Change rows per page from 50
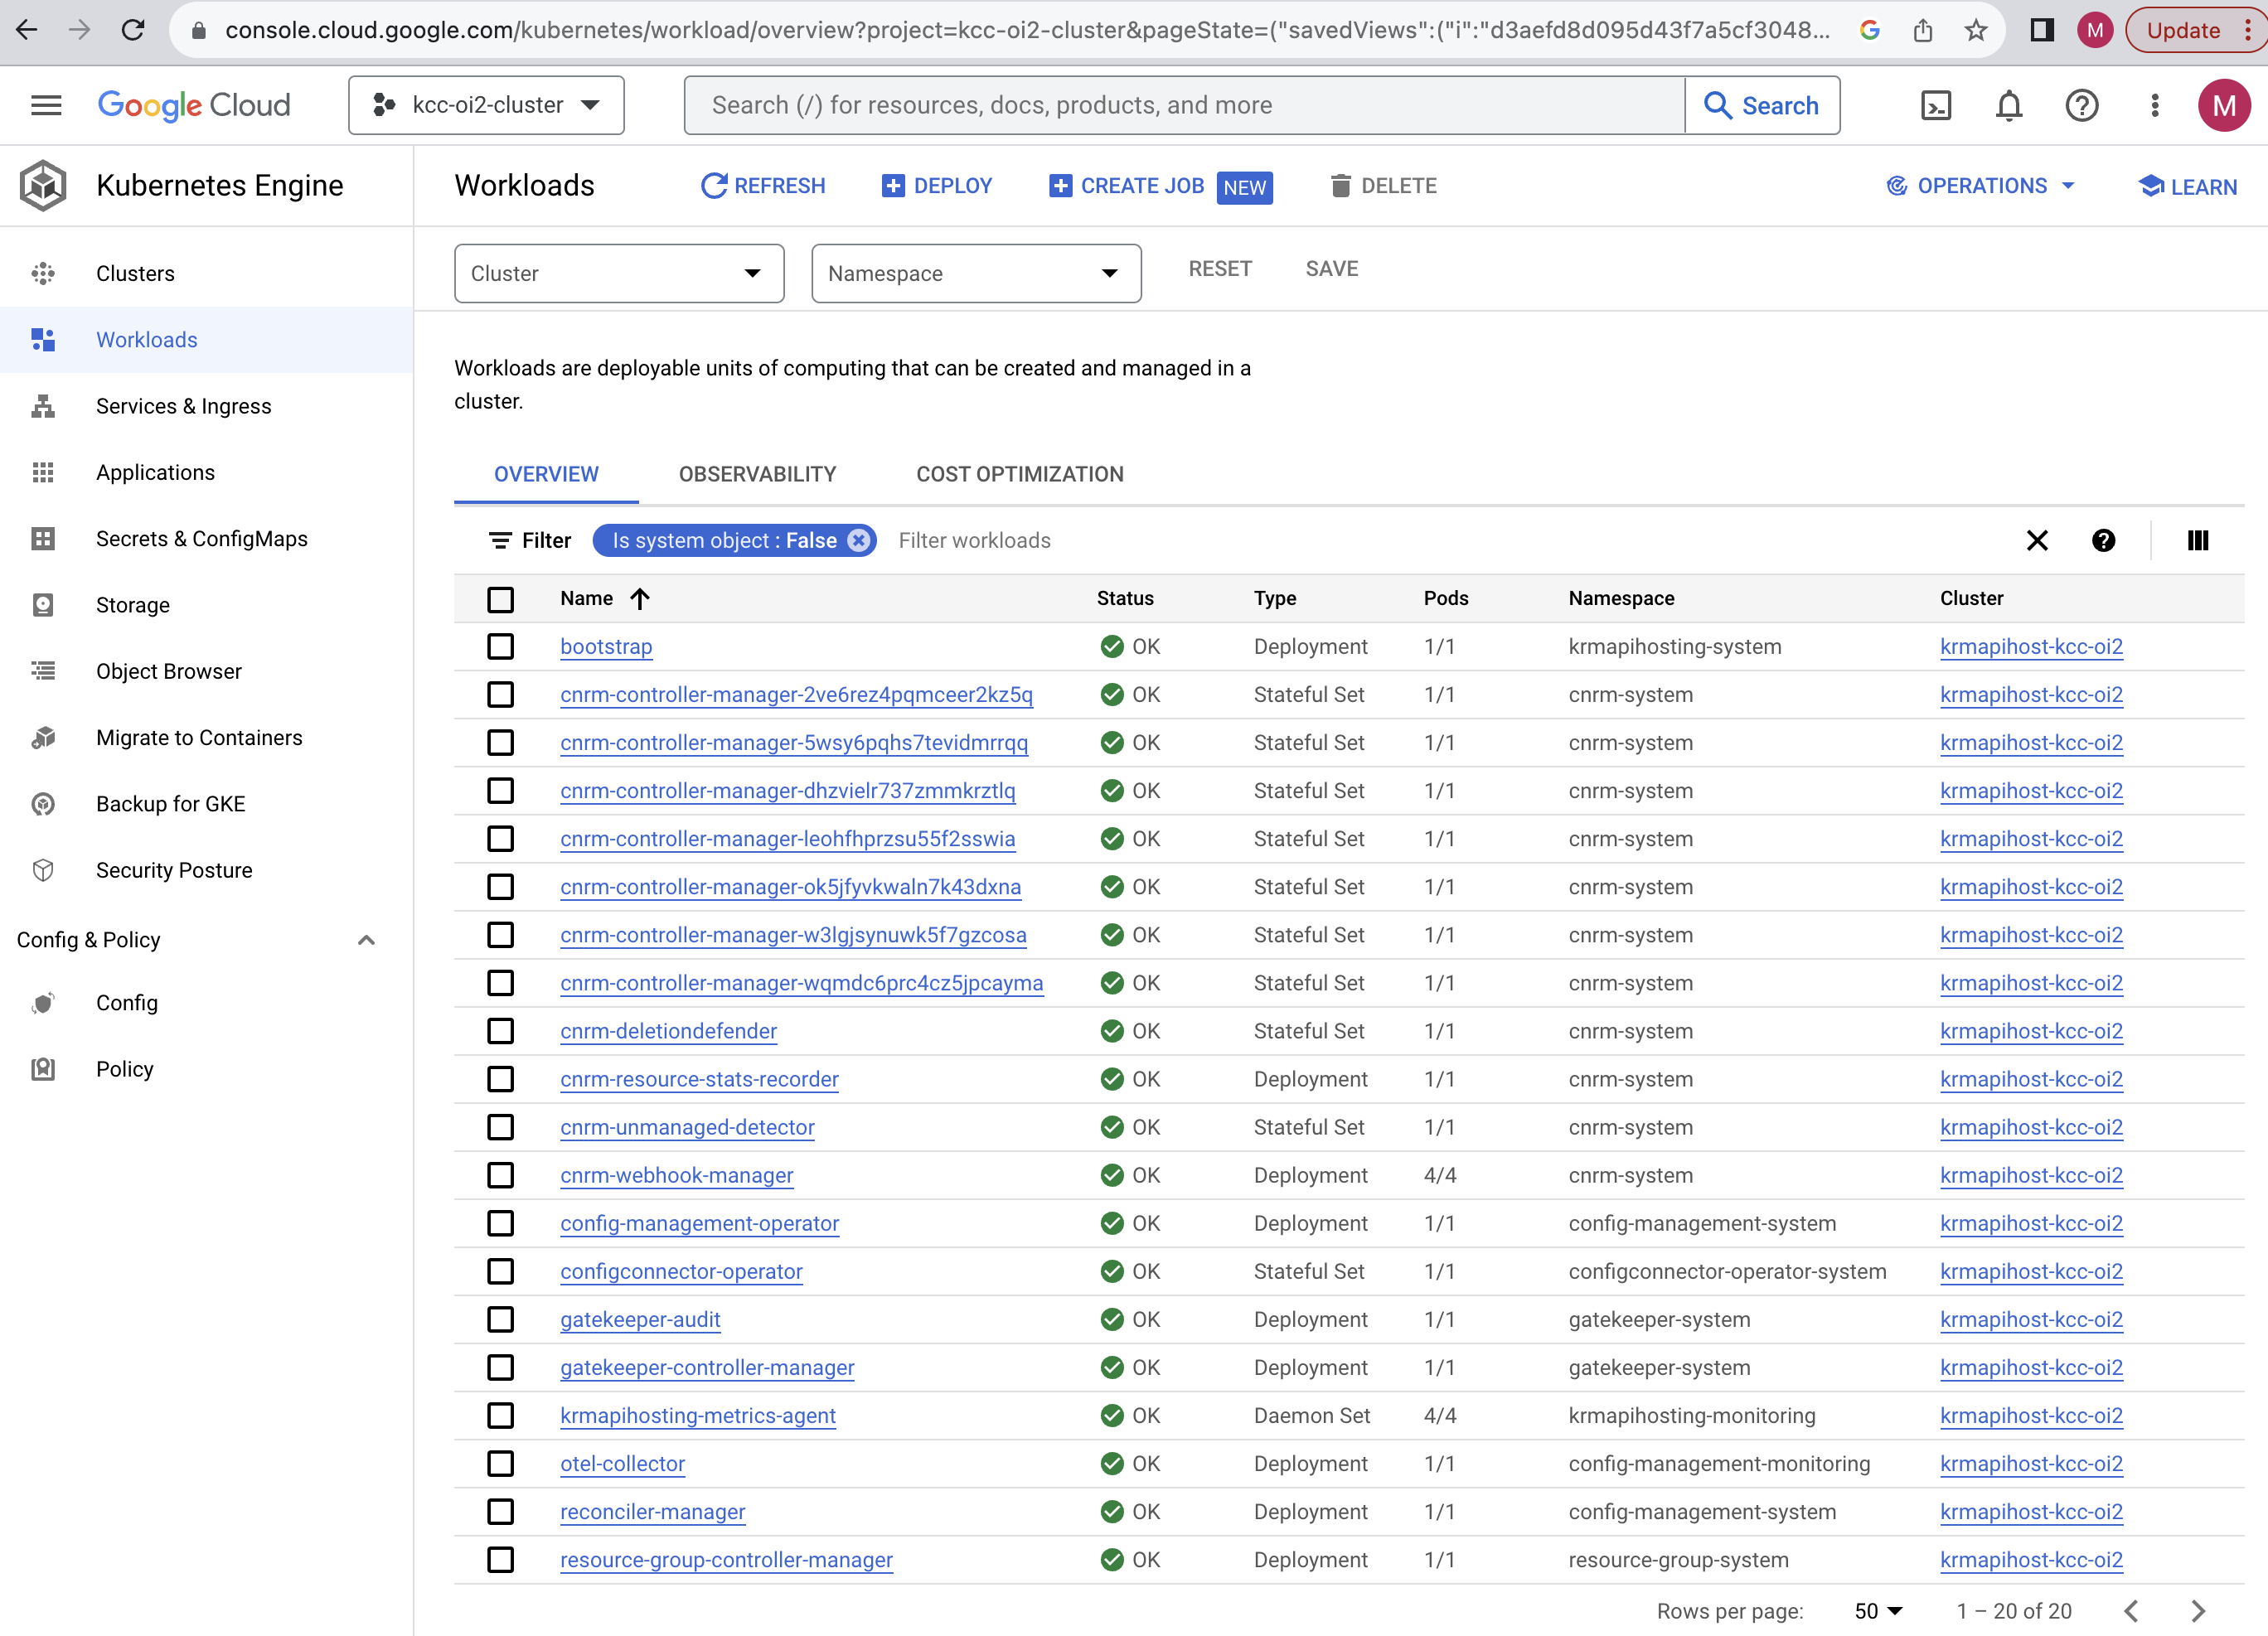Viewport: 2268px width, 1636px height. point(1875,1610)
